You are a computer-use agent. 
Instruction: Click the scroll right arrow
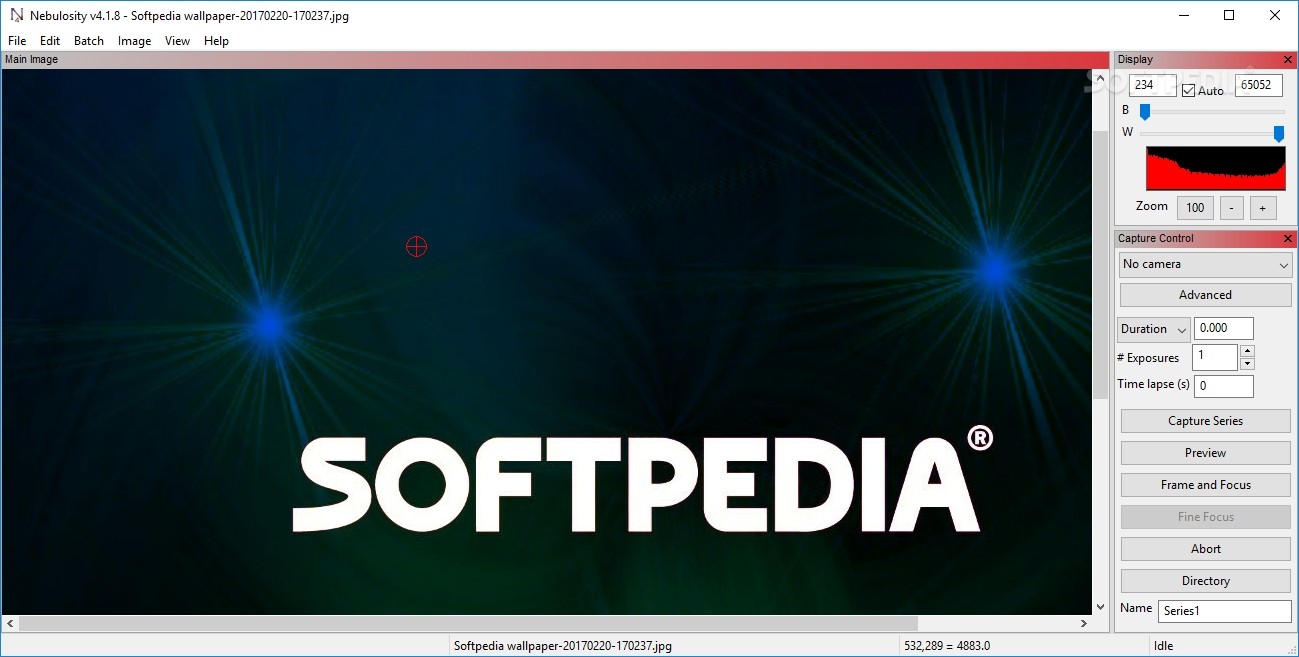pyautogui.click(x=1083, y=624)
